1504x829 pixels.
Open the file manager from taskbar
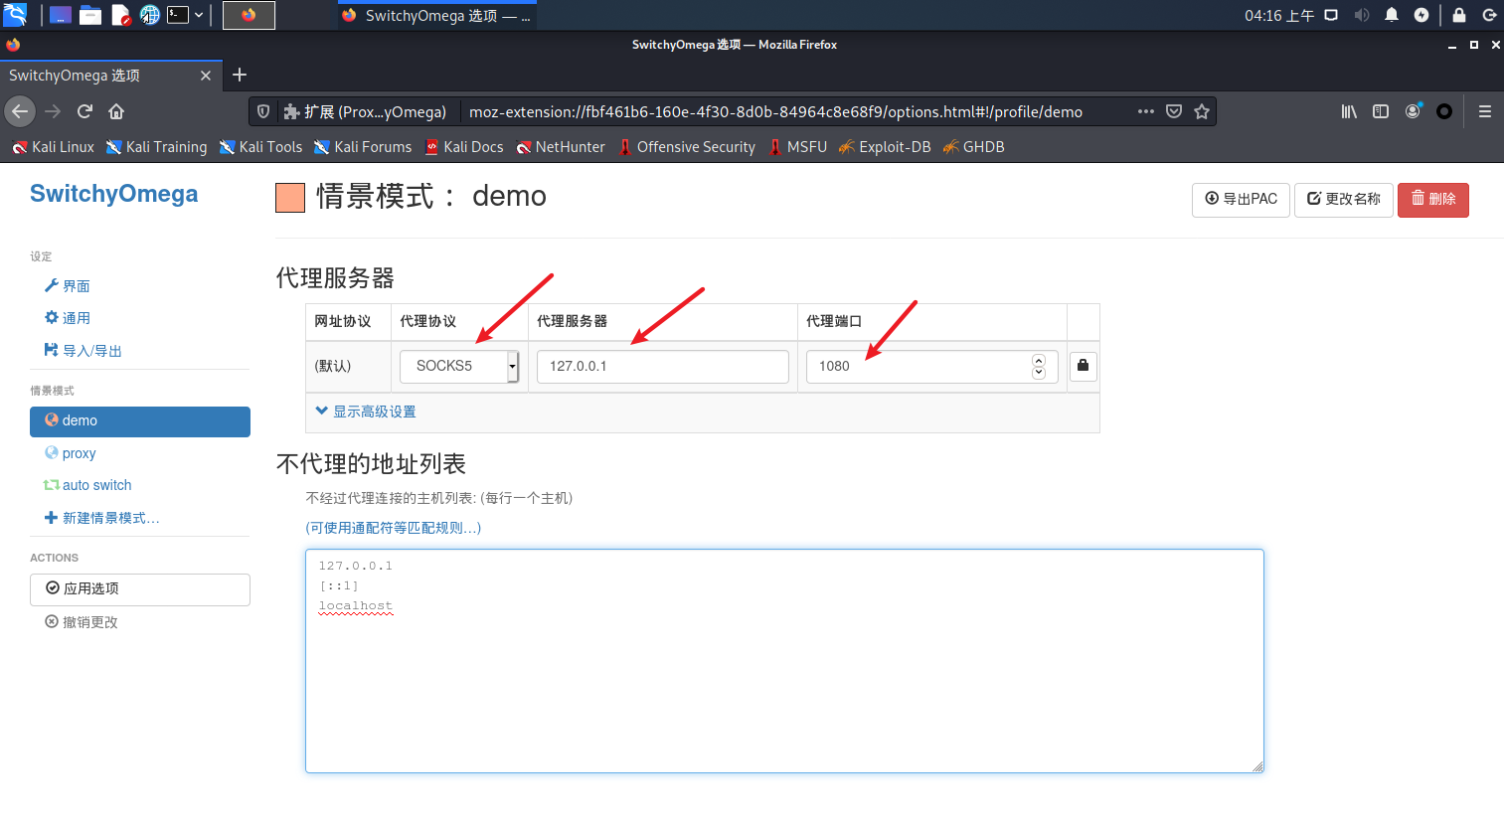(90, 15)
